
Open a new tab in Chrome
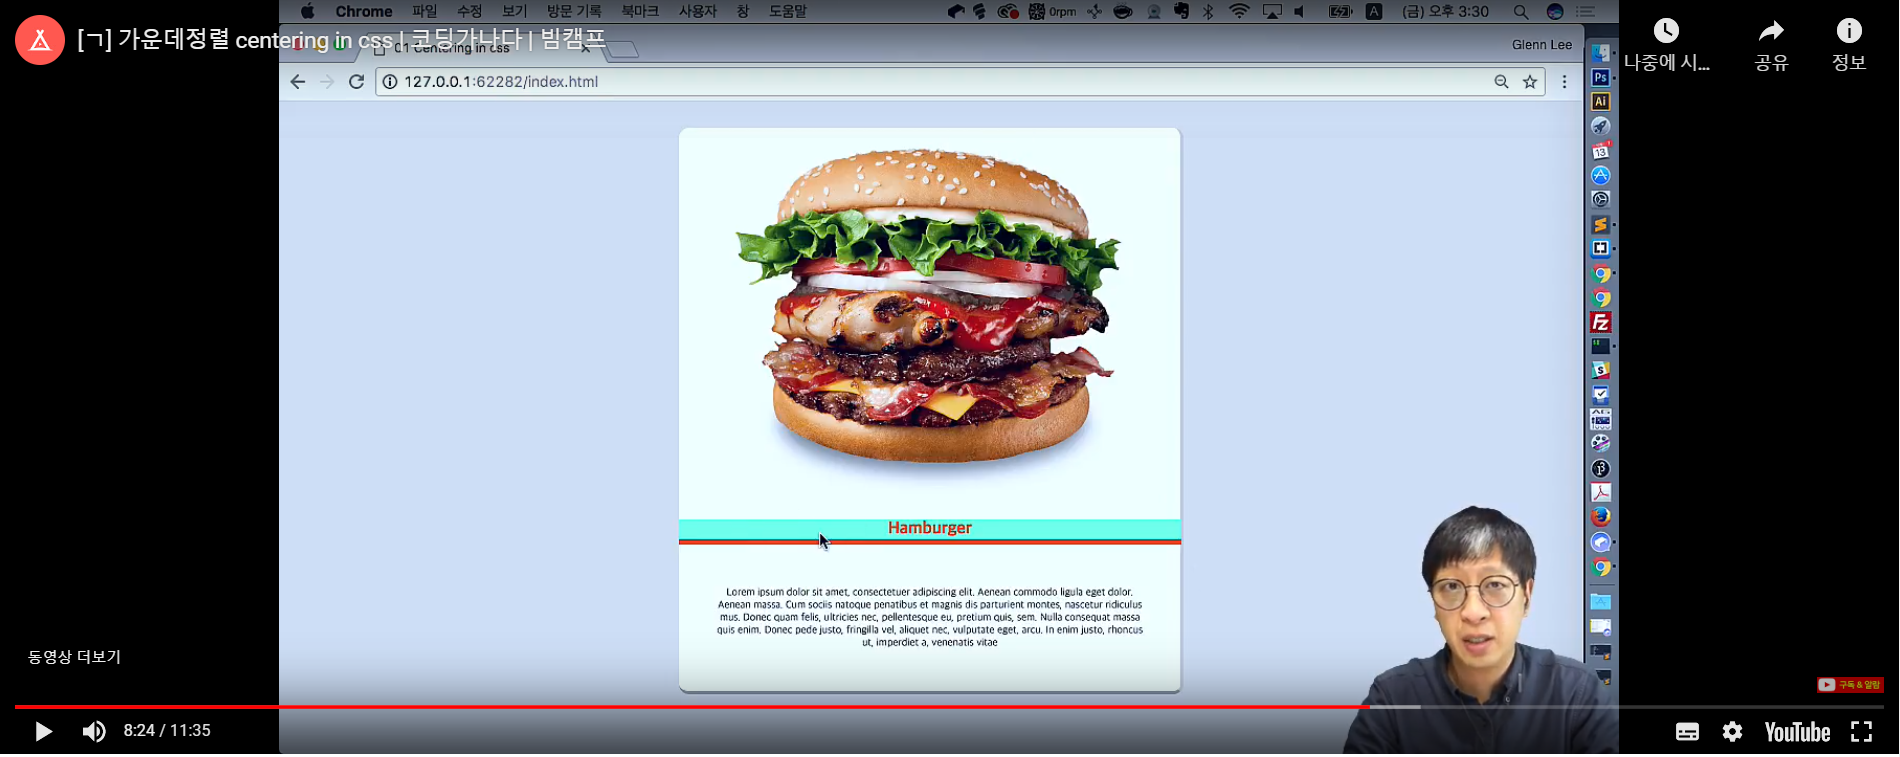623,49
